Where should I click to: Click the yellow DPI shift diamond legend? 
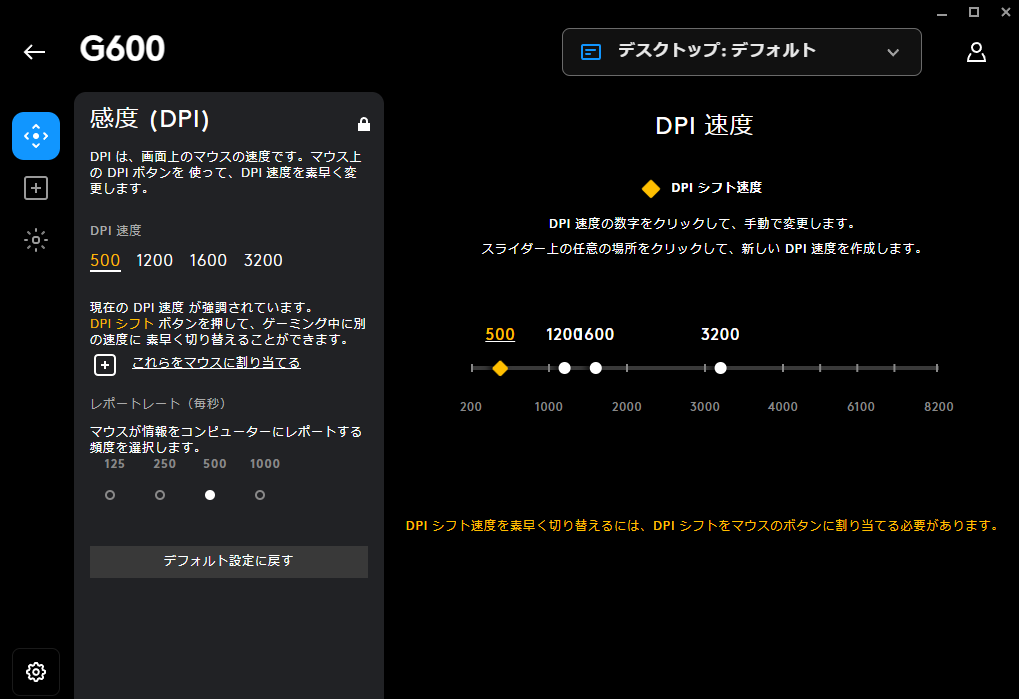[651, 189]
